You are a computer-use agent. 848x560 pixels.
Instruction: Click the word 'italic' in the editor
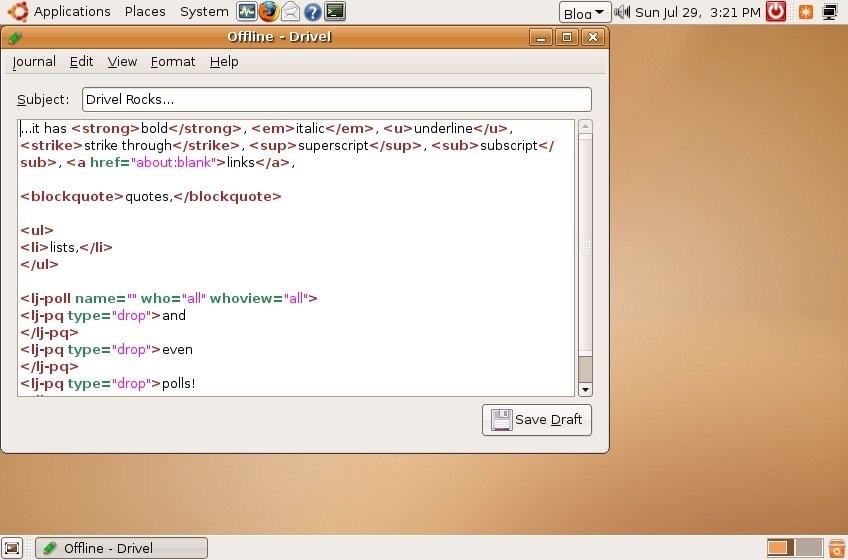point(310,128)
